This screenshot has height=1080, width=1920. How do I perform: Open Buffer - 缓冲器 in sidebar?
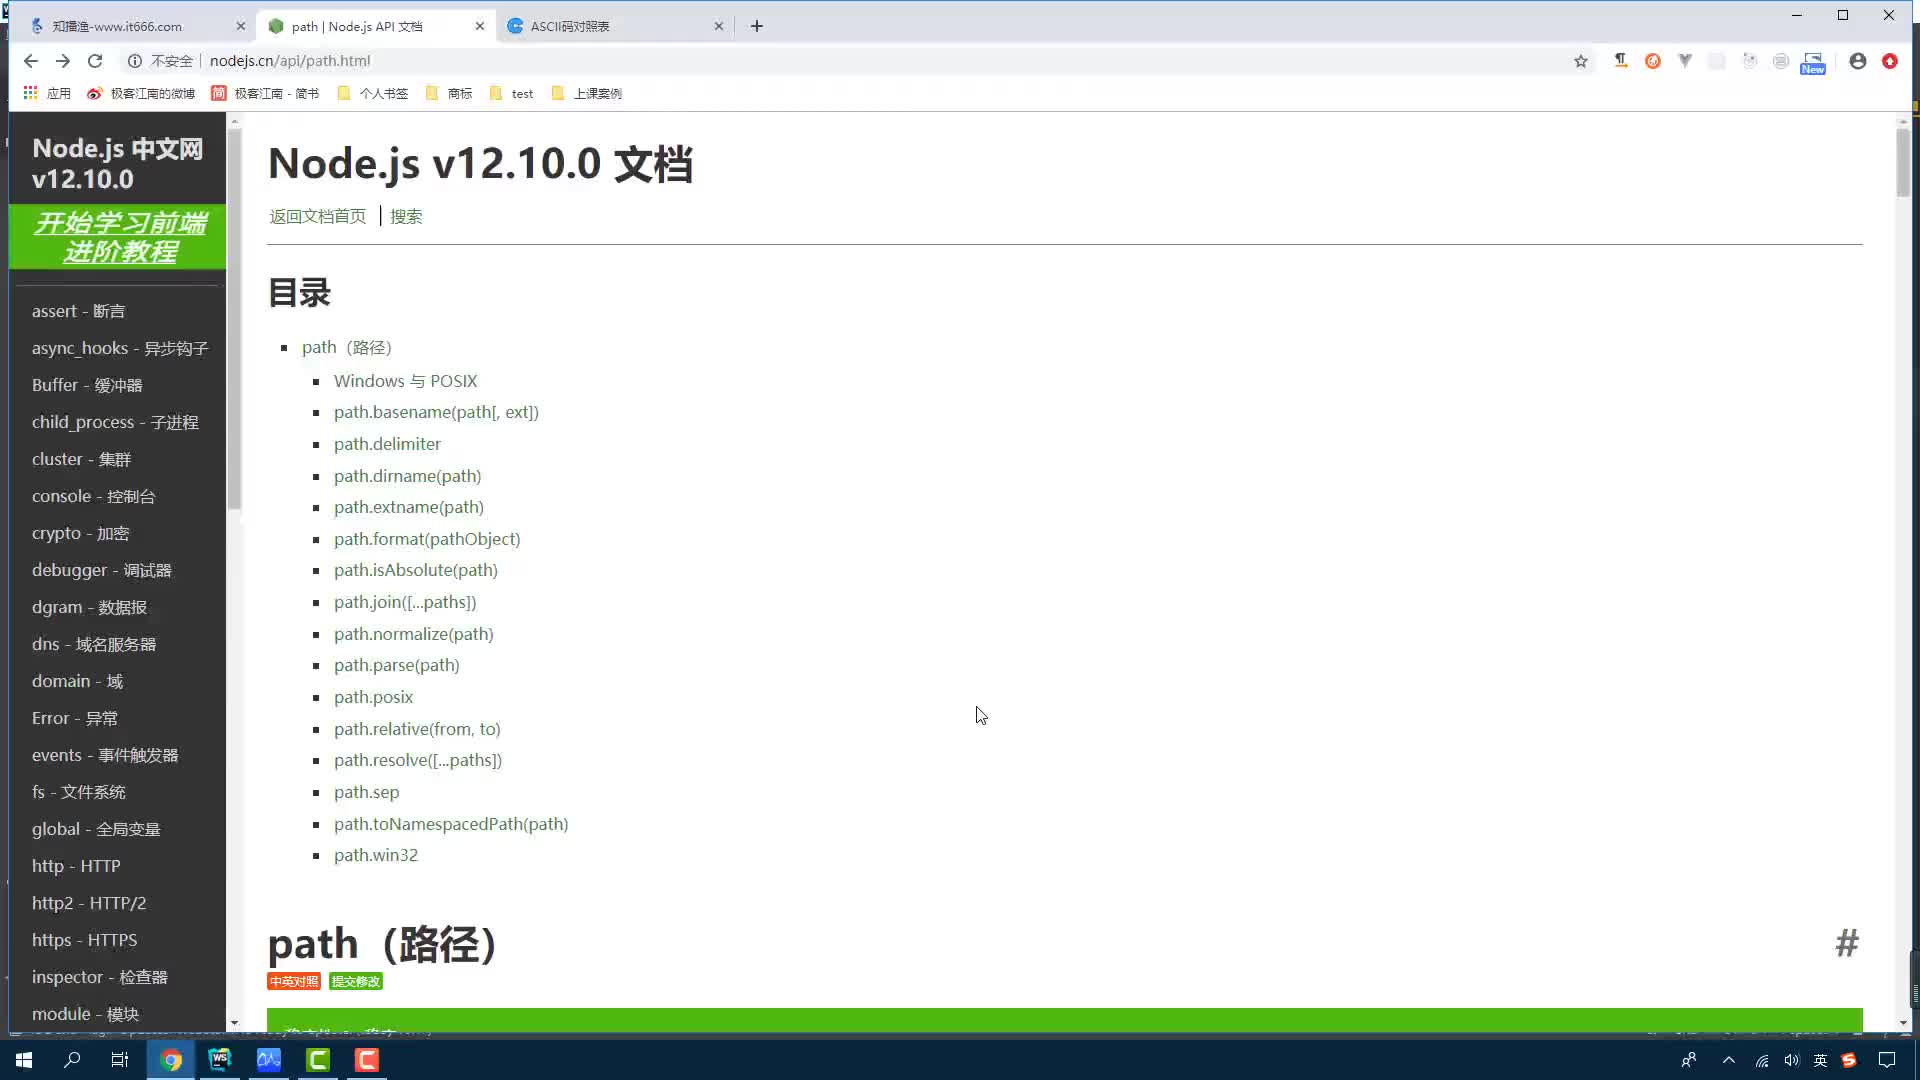[x=87, y=385]
